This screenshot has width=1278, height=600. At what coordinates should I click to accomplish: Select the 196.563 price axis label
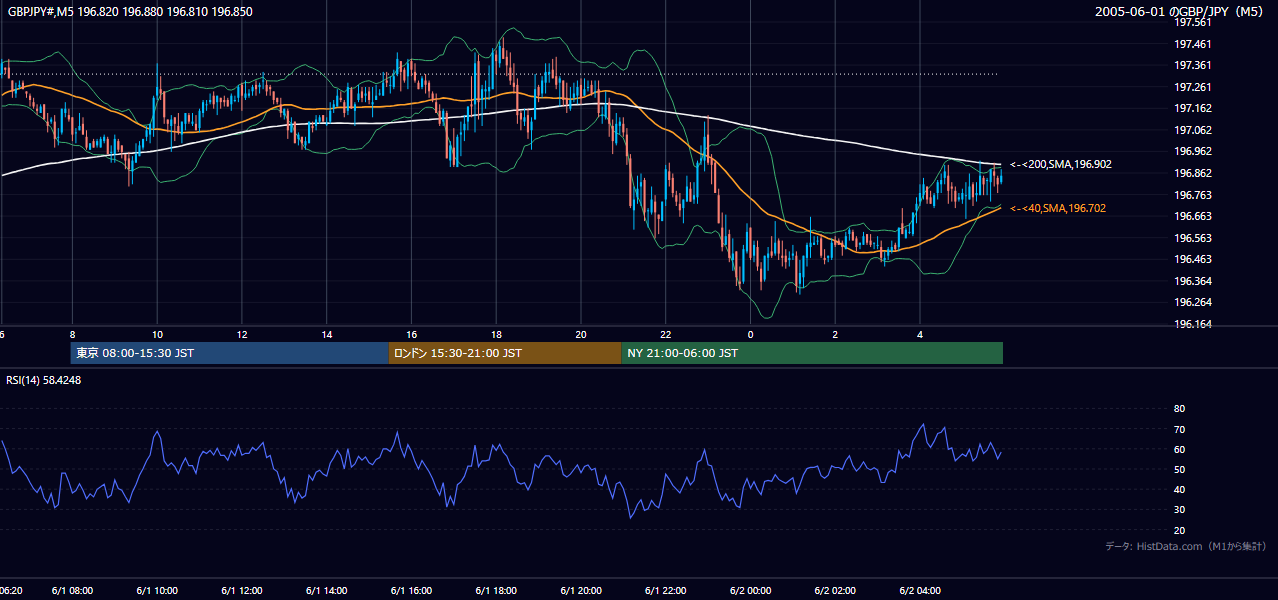point(1192,238)
